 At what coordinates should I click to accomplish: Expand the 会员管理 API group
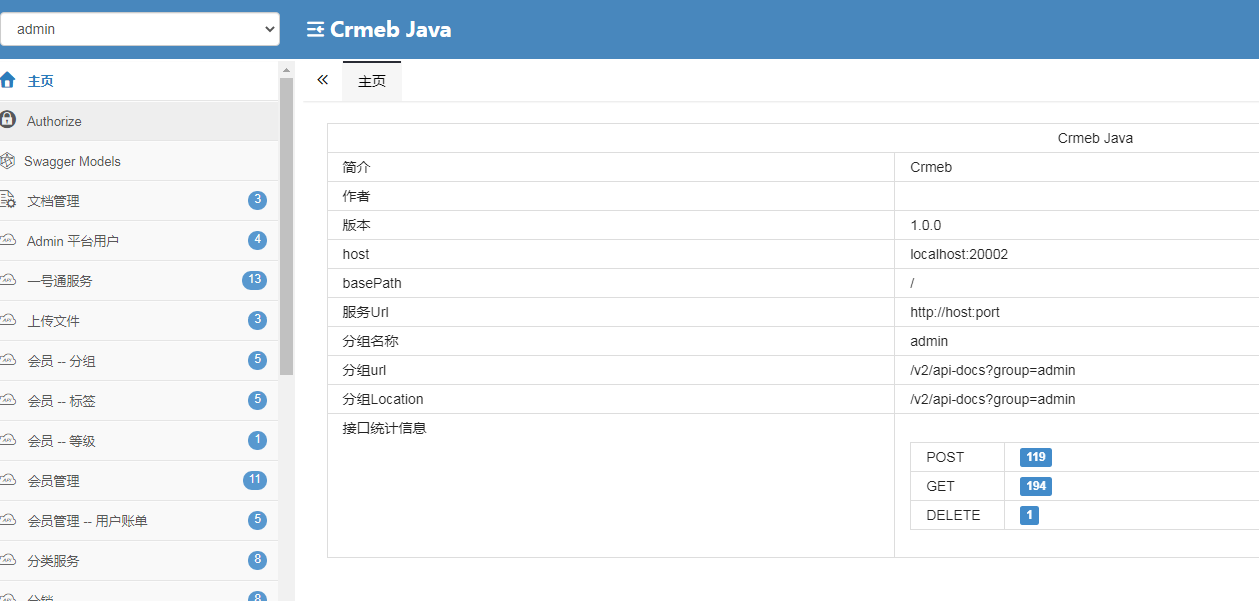pos(139,481)
